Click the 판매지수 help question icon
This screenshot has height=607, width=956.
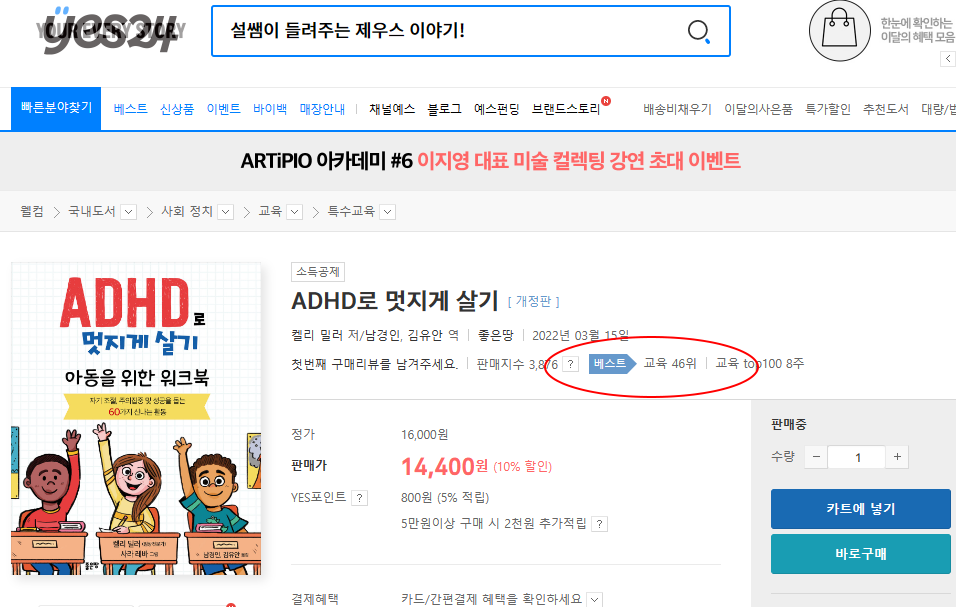pyautogui.click(x=570, y=364)
